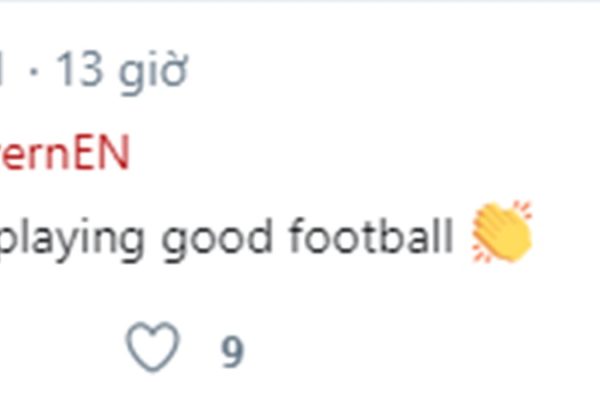Click the letters ern in the red handle
600x400 pixels.
point(38,155)
